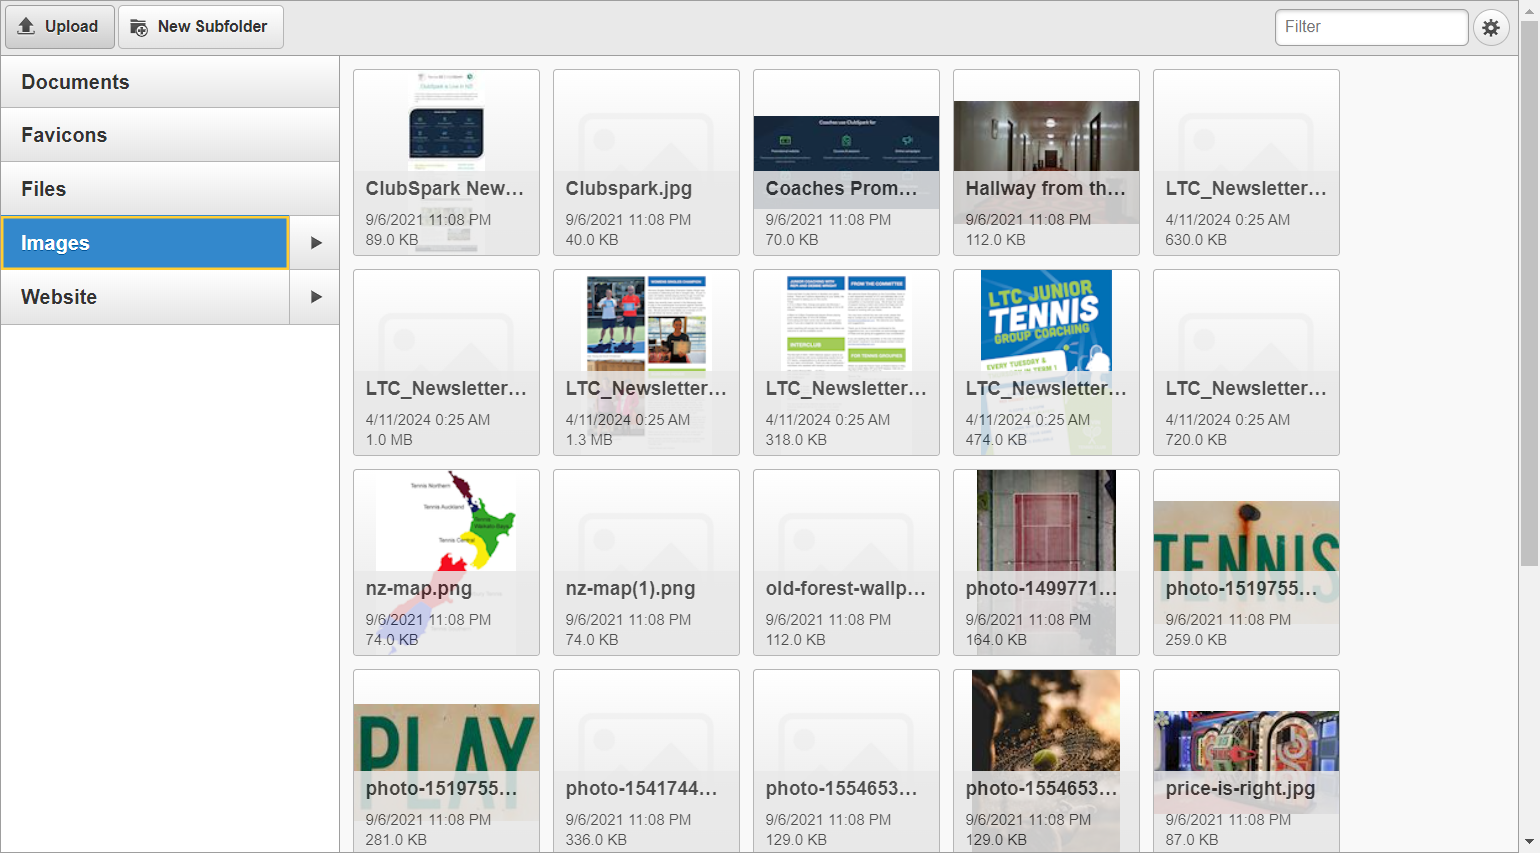Viewport: 1540px width, 853px height.
Task: Select photo-1519755... file sized 259.0 KB
Action: pos(1246,562)
